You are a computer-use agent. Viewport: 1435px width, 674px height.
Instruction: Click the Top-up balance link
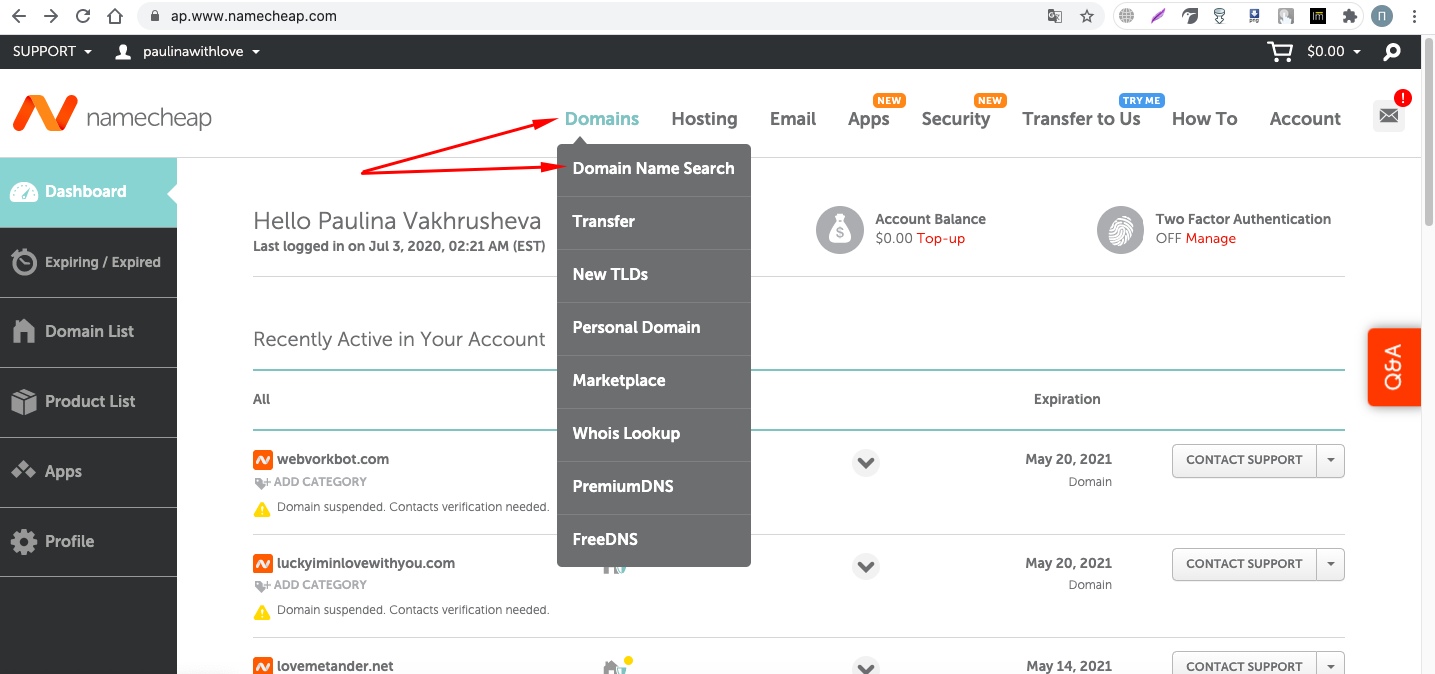941,239
